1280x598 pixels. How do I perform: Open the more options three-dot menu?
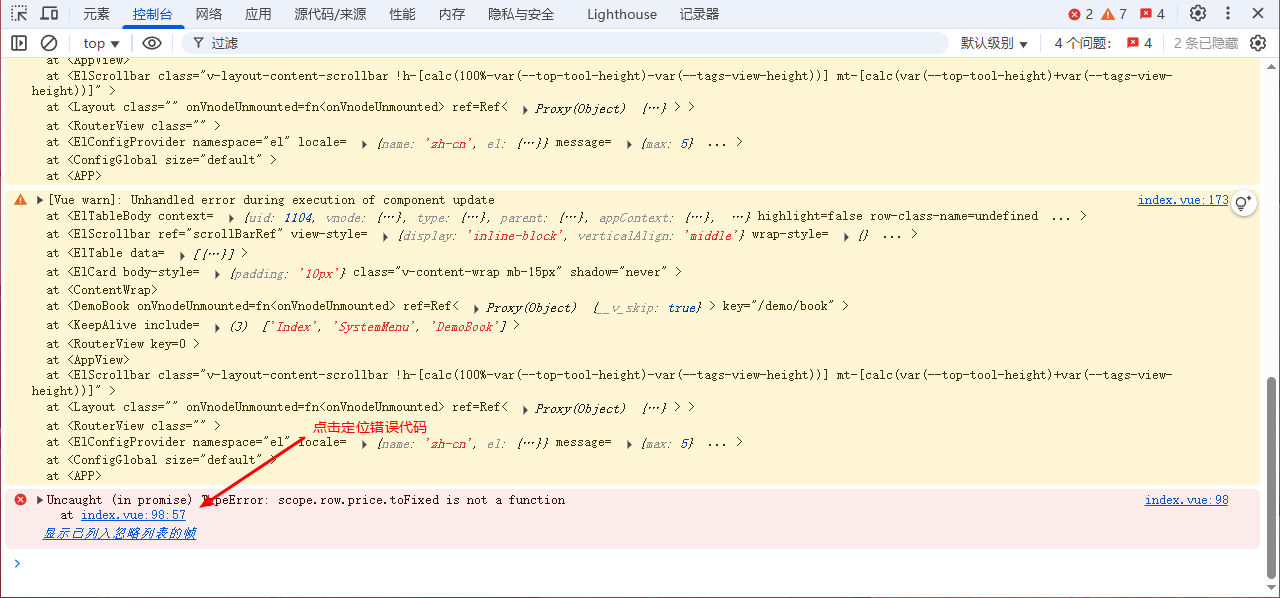tap(1227, 14)
